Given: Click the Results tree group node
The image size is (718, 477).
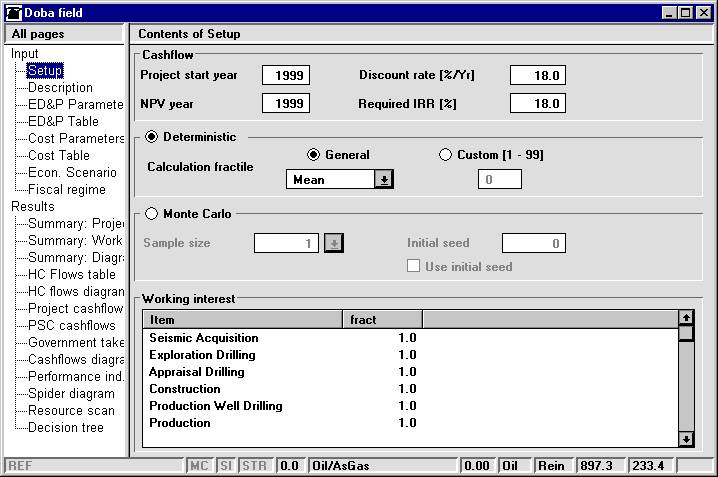Looking at the screenshot, I should (33, 206).
